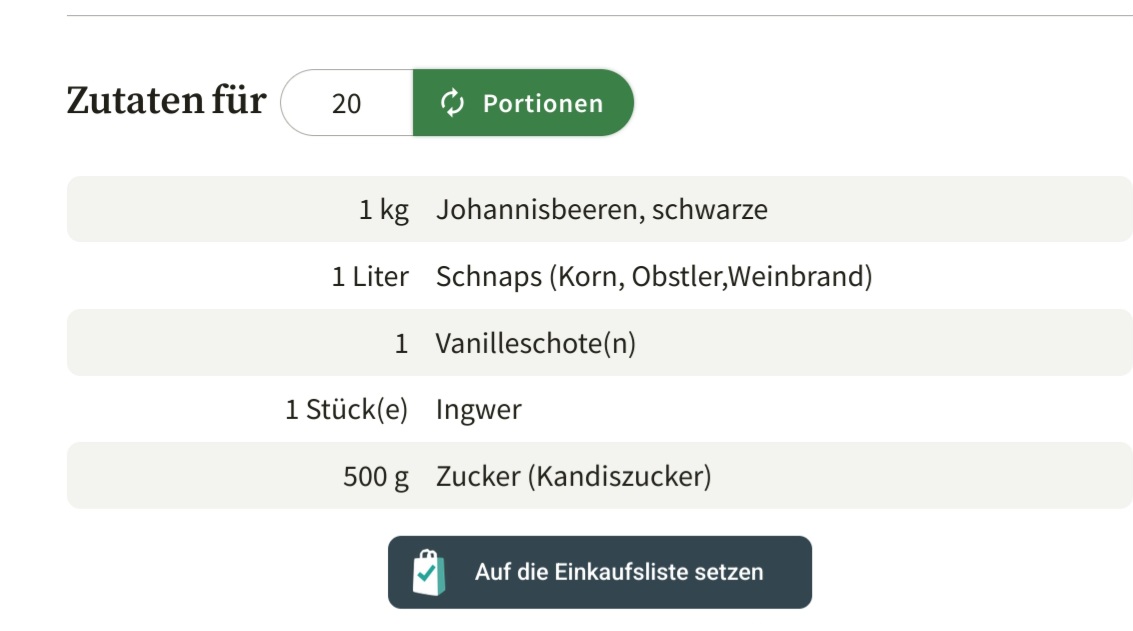Screen dimensions: 1133x631
Task: Click the 500 g amount
Action: (x=376, y=477)
